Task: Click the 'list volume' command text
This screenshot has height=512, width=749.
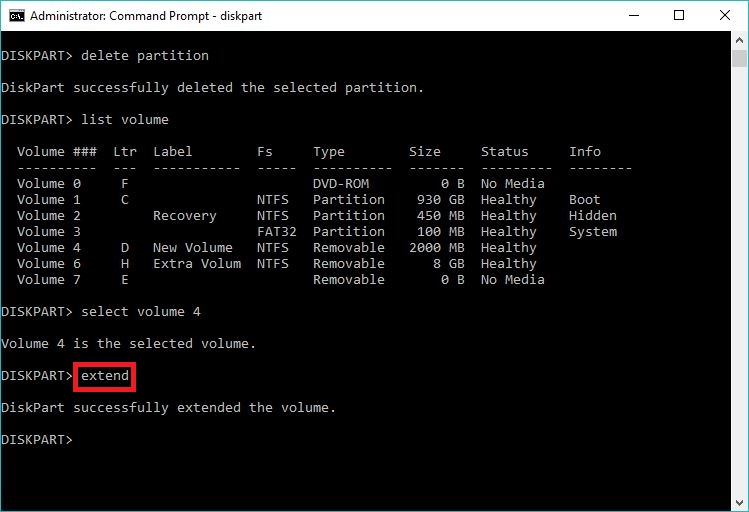Action: (x=125, y=119)
